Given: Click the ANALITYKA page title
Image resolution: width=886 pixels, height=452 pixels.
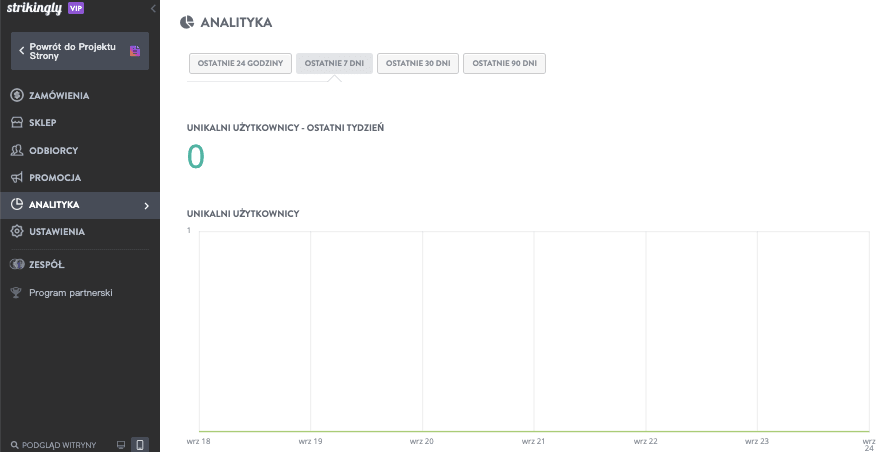Looking at the screenshot, I should 236,23.
